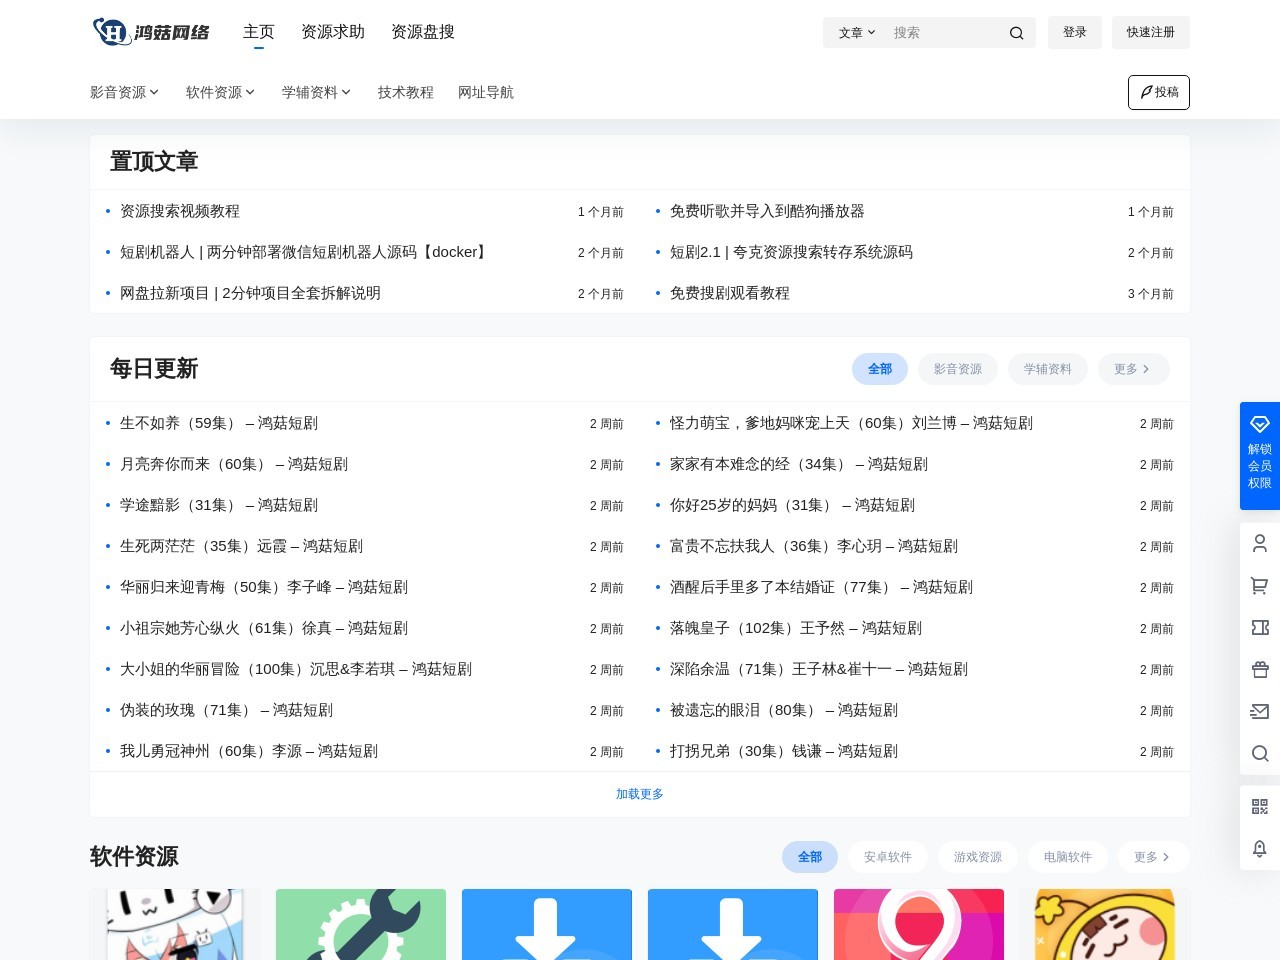Screen dimensions: 1280x960
Task: Open the 文章 search type dropdown
Action: 857,33
